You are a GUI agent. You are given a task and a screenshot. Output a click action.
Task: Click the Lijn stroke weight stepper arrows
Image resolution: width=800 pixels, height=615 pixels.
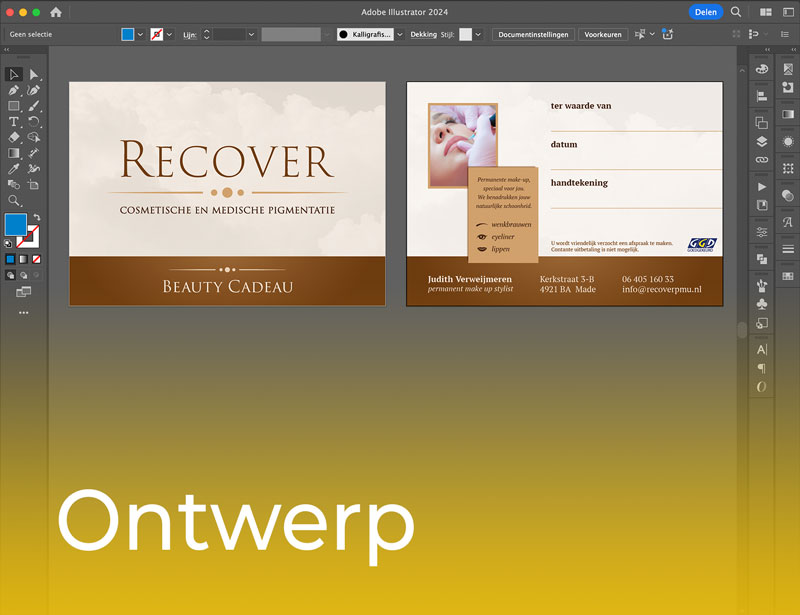[x=207, y=34]
